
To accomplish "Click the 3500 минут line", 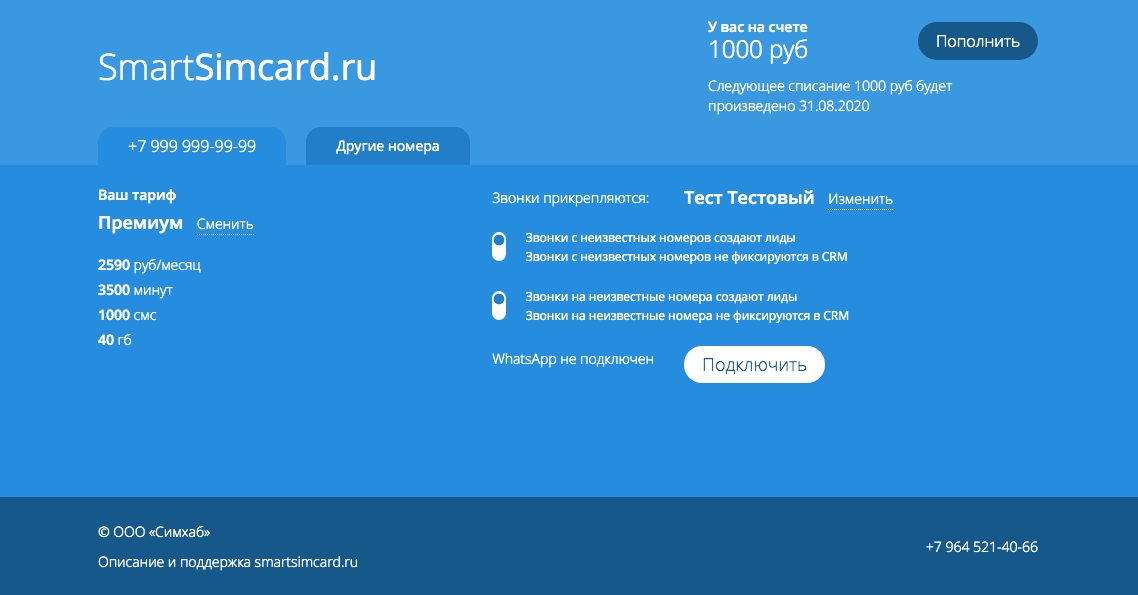I will click(135, 290).
